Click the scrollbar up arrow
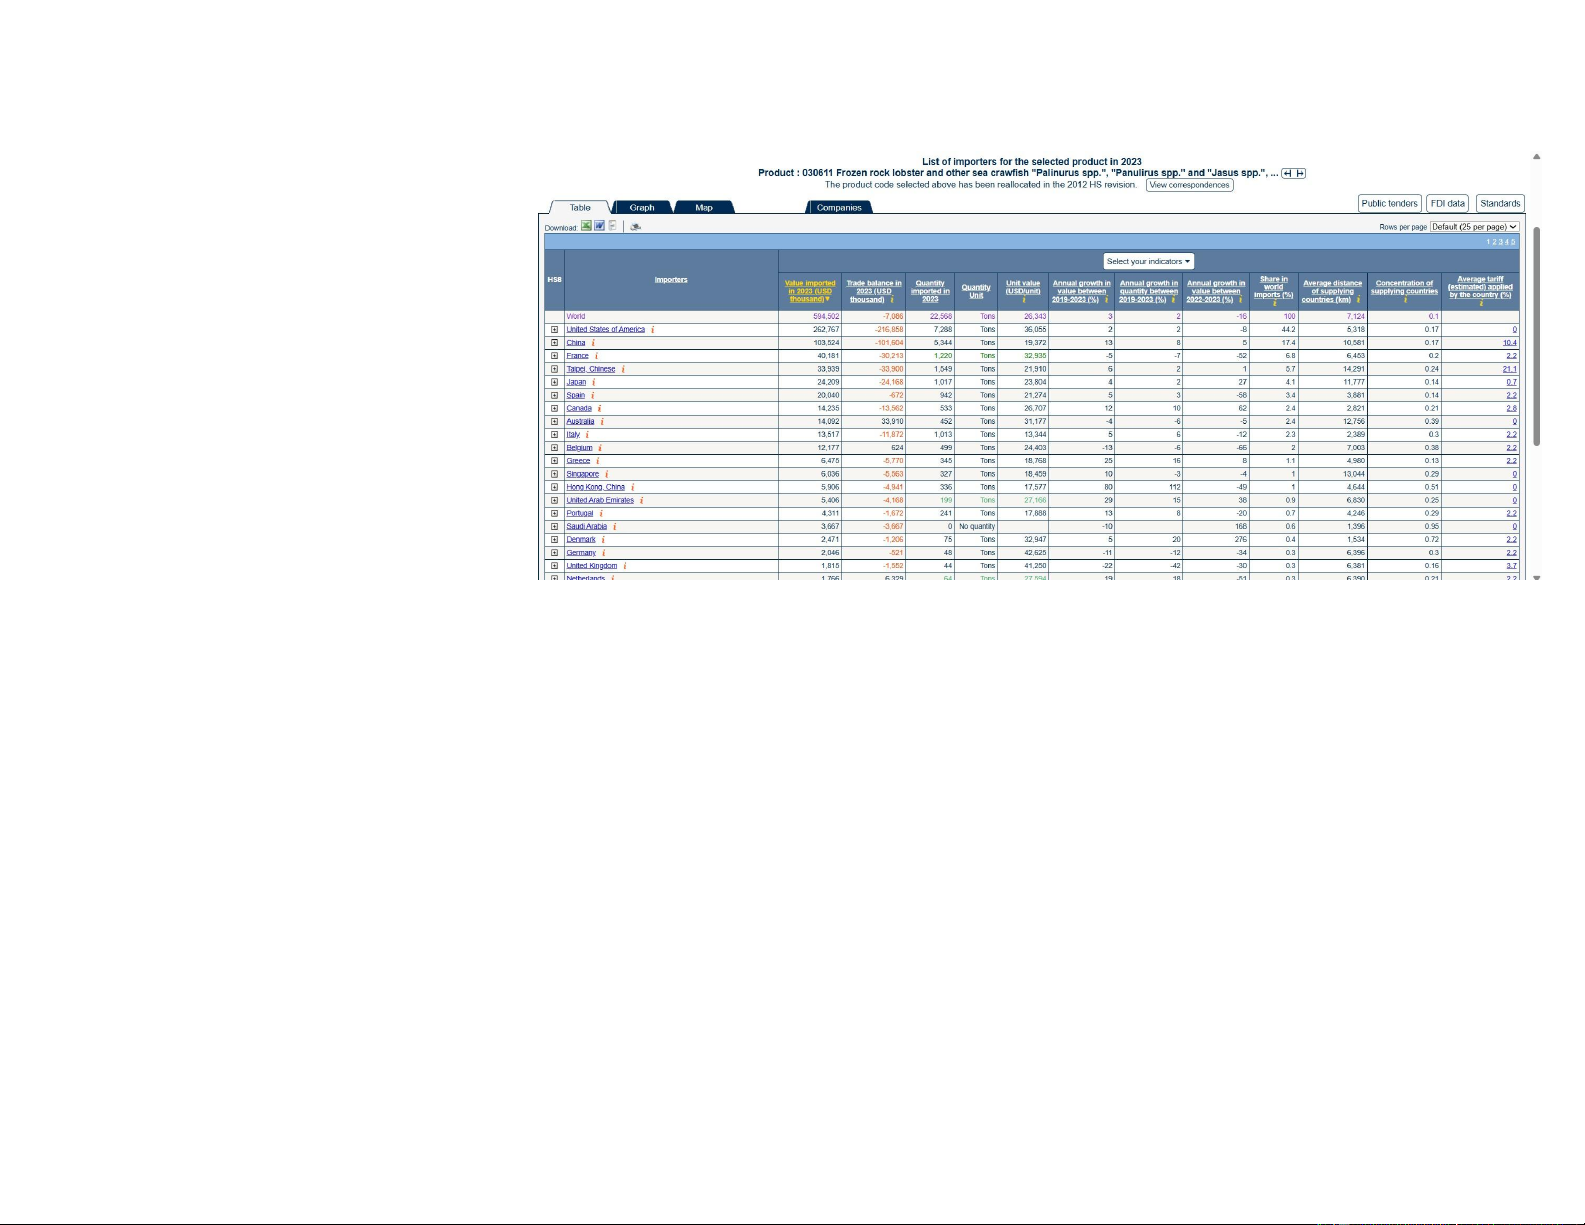The height and width of the screenshot is (1225, 1585). 1537,157
